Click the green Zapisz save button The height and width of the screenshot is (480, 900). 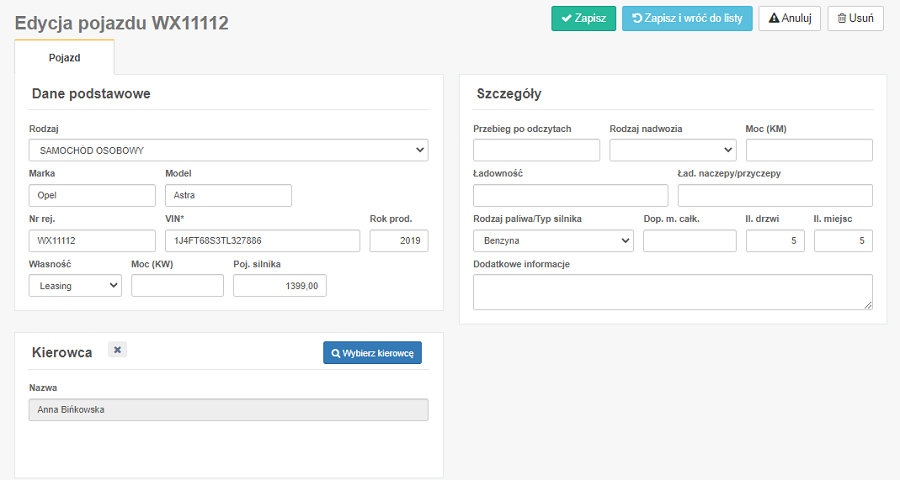[583, 18]
